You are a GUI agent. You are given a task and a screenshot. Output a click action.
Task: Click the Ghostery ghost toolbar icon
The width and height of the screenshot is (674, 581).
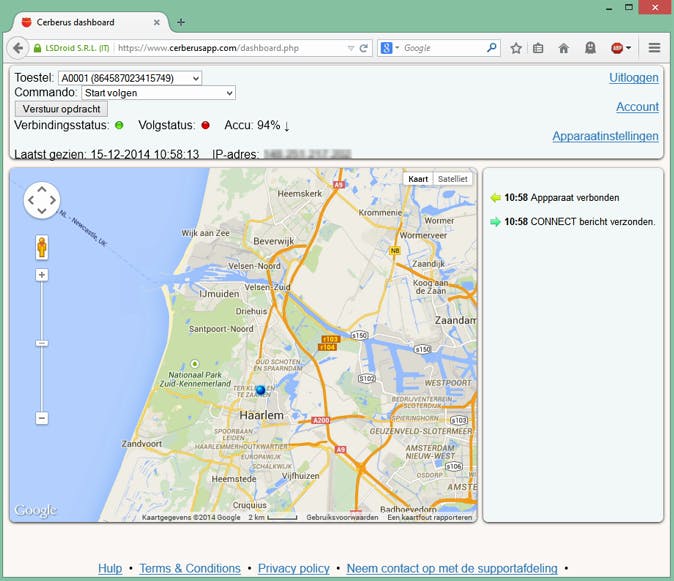pyautogui.click(x=590, y=48)
